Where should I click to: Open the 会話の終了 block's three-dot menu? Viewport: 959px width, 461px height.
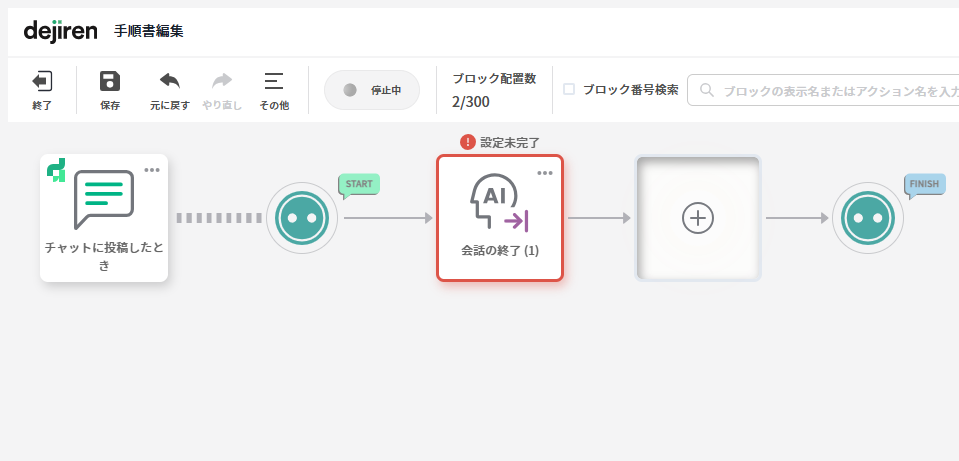(545, 173)
